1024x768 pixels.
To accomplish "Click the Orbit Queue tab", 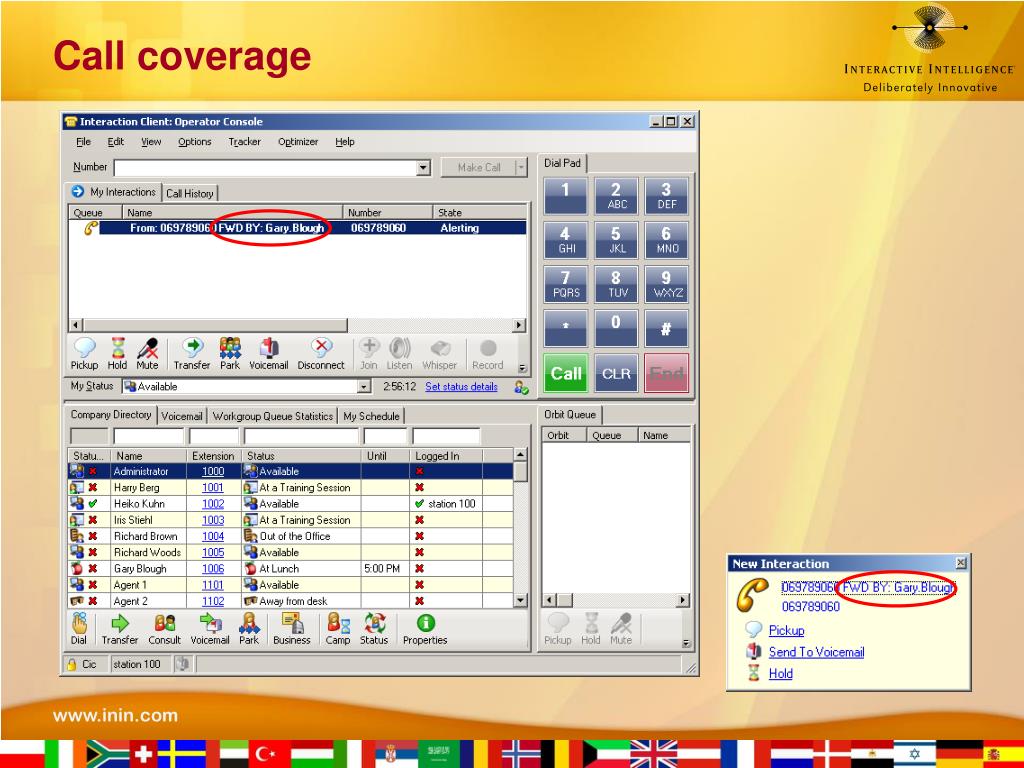I will tap(570, 415).
